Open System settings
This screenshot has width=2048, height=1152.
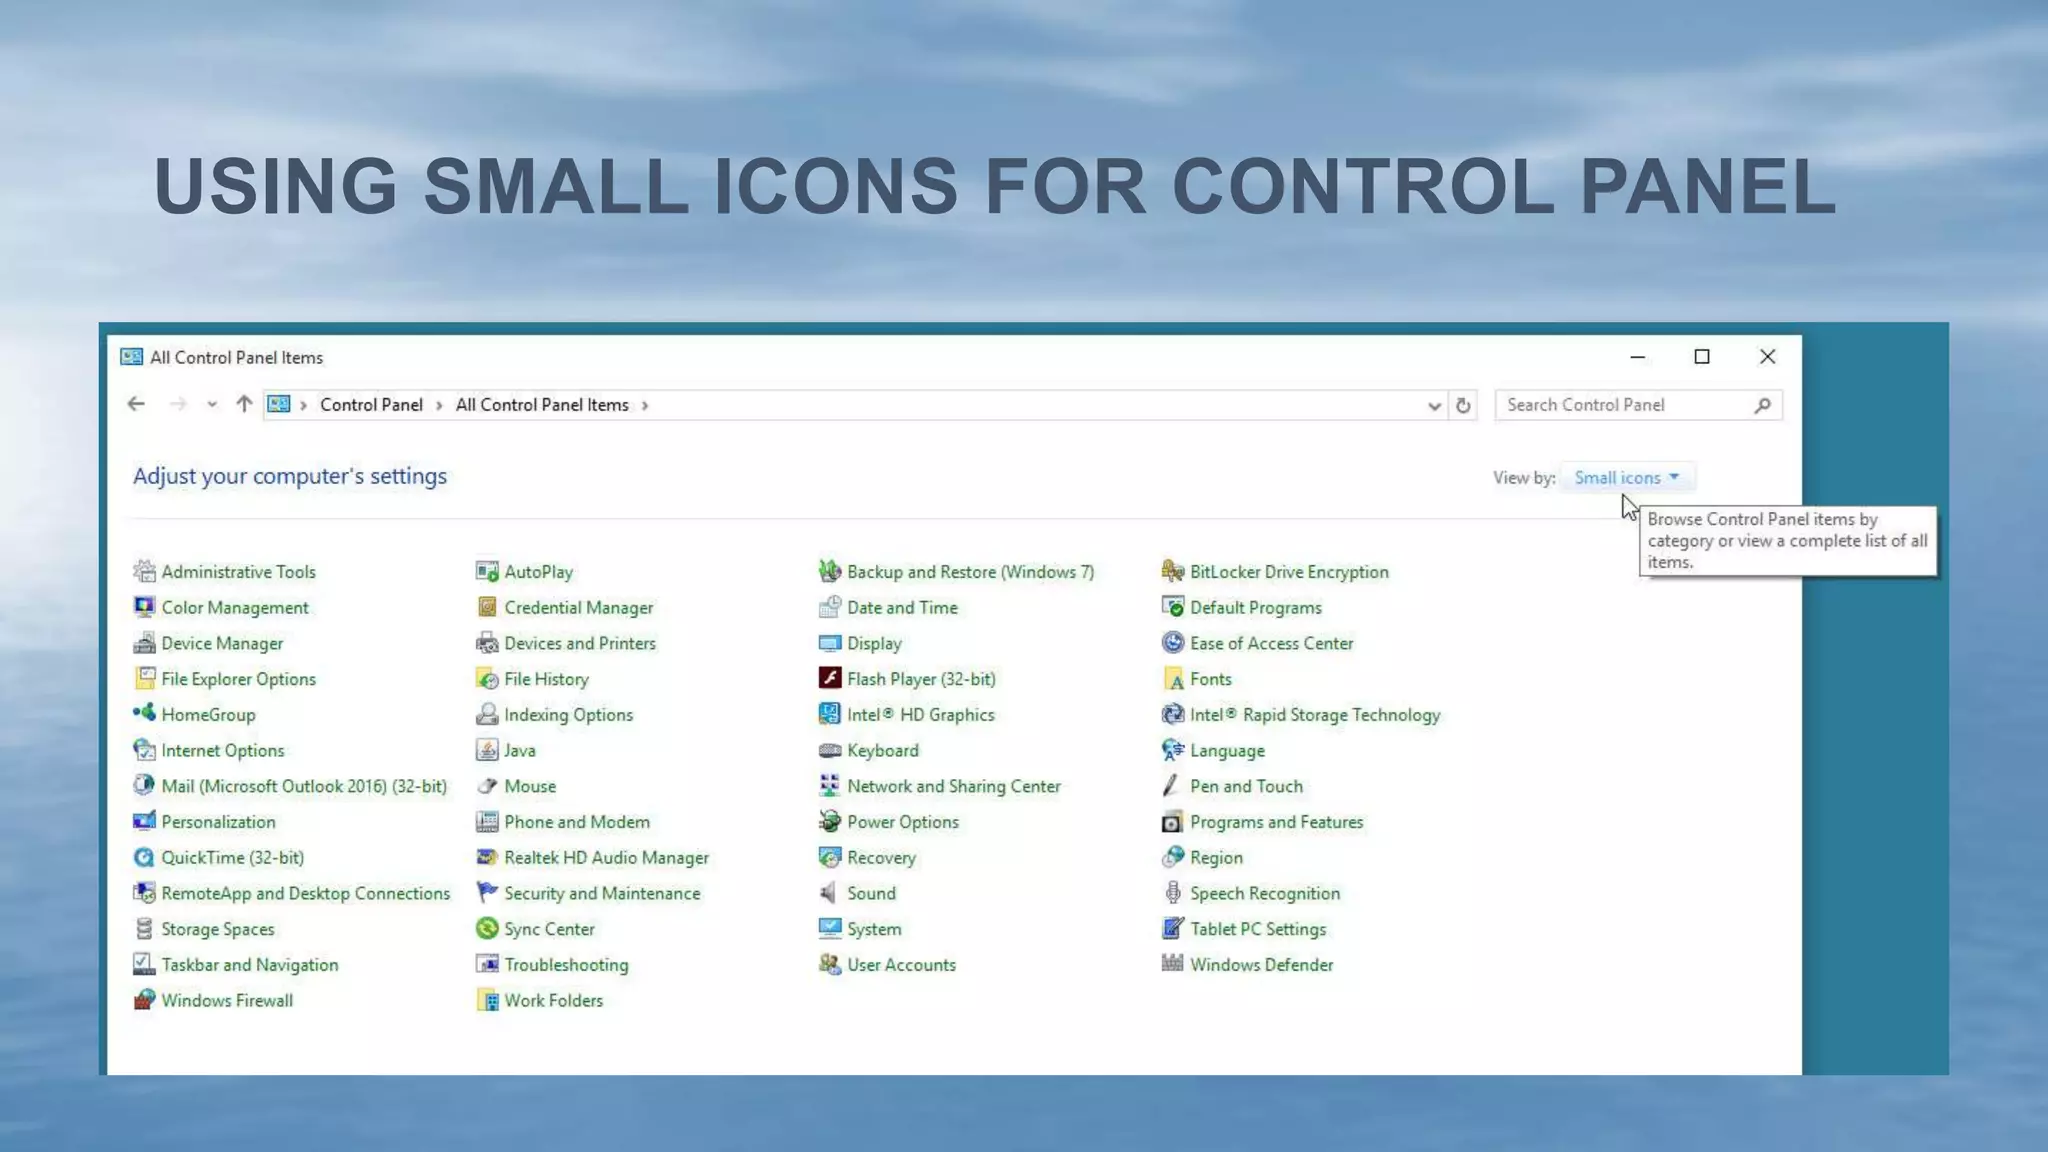[861, 929]
